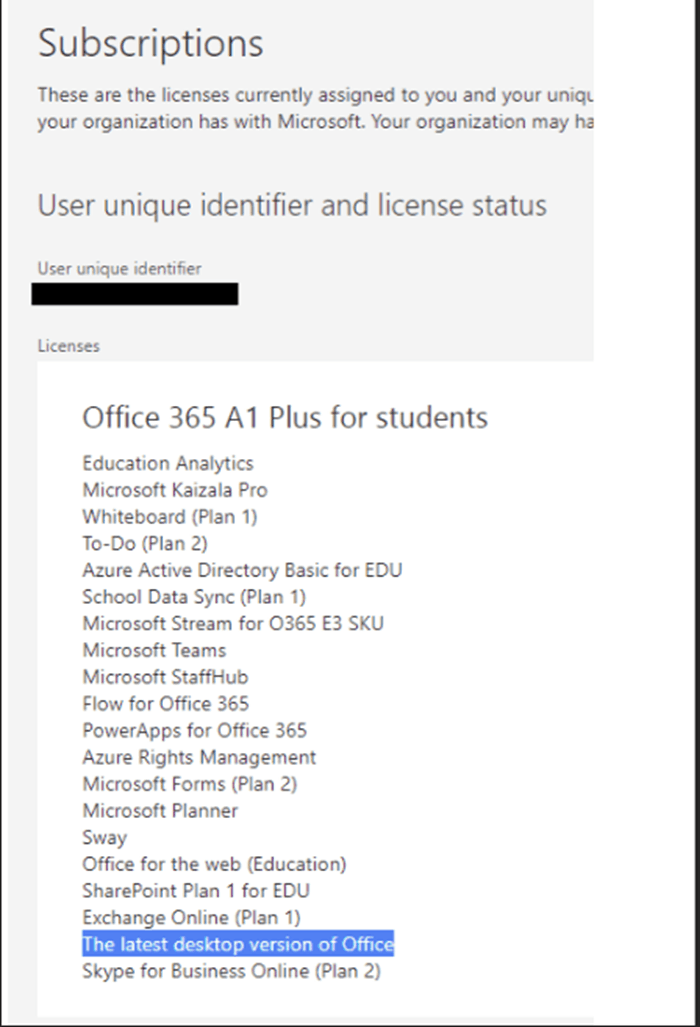The width and height of the screenshot is (700, 1027).
Task: Select Office for the web (Education)
Action: (x=214, y=865)
